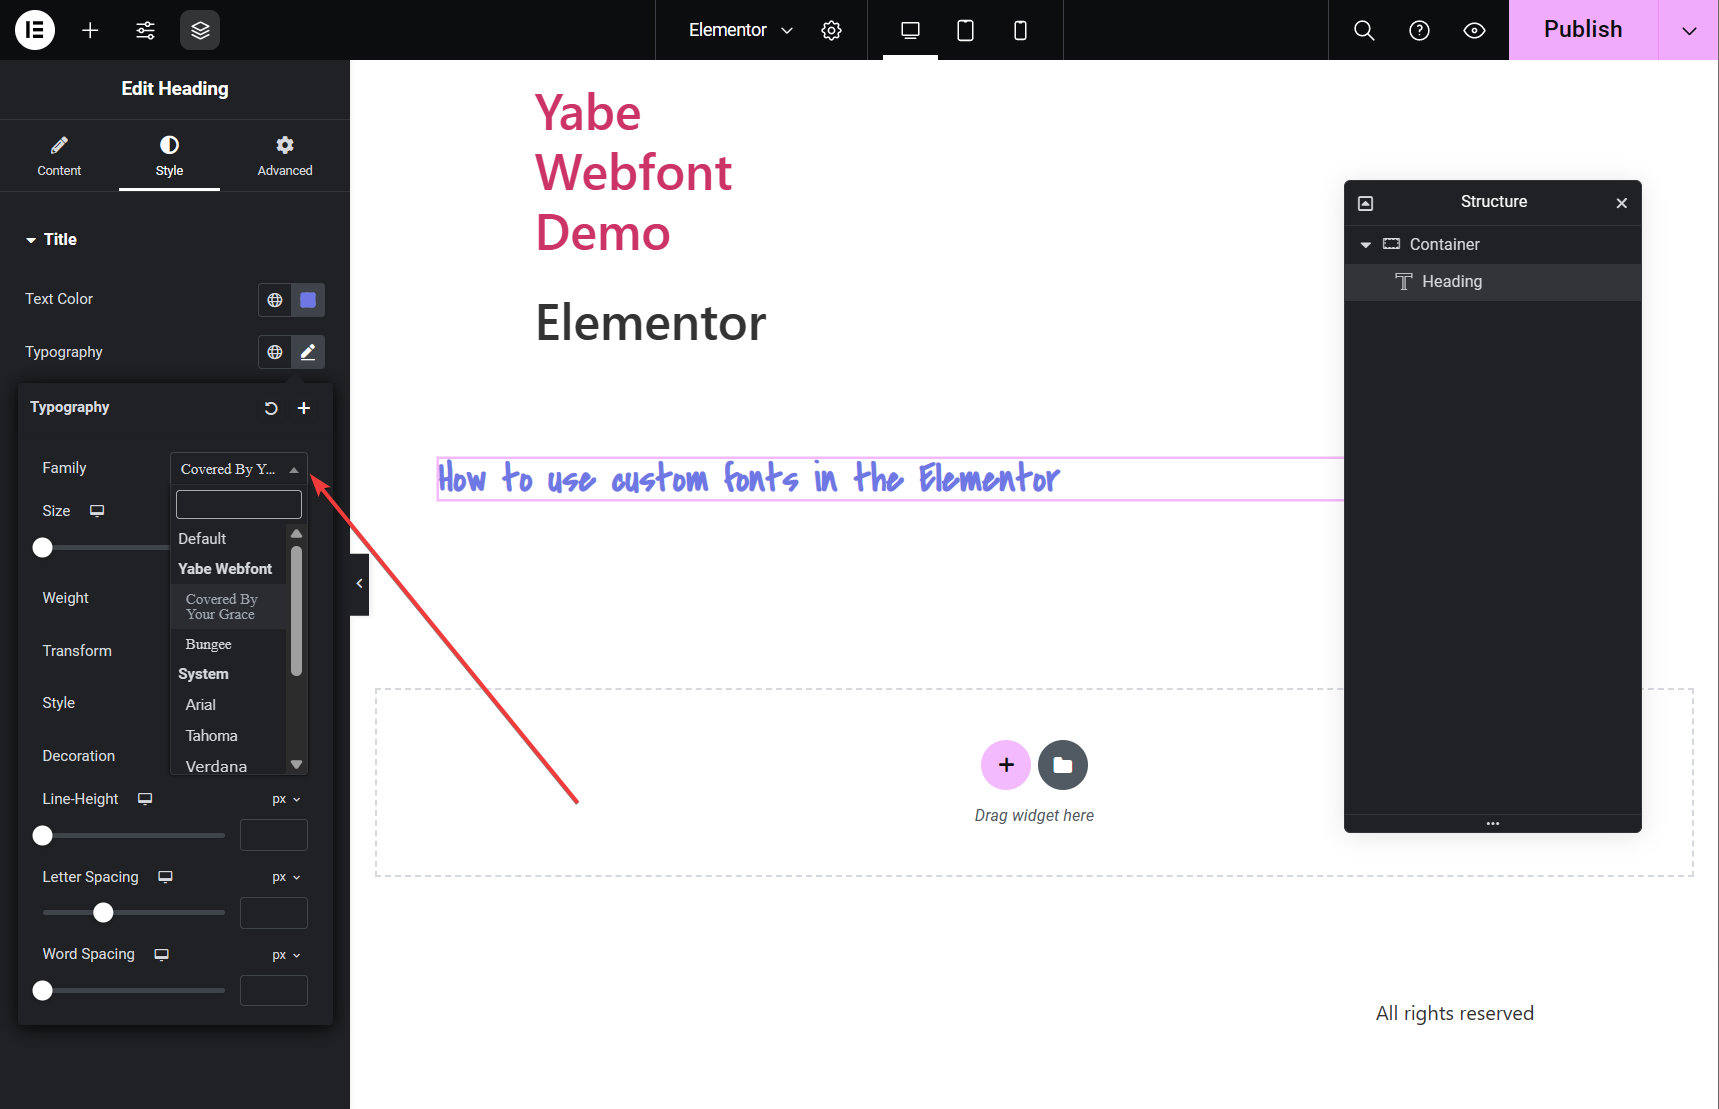Open the Text Color swatch picker
Screen dimensions: 1719x1109
308,300
